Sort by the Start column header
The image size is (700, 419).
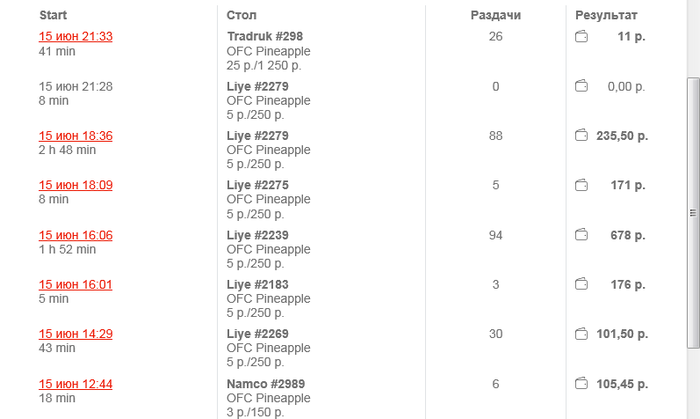(53, 15)
